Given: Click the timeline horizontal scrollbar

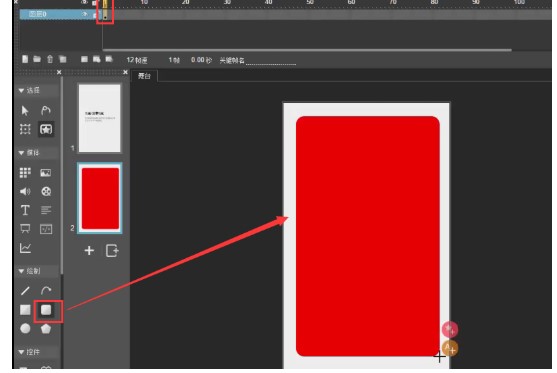Looking at the screenshot, I should [x=307, y=50].
